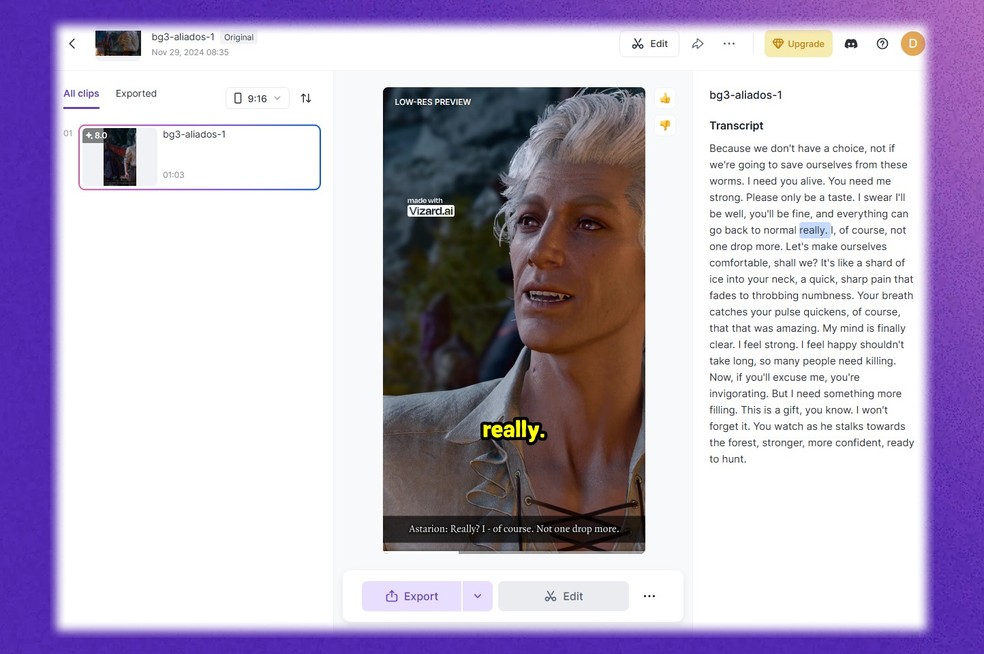This screenshot has height=654, width=984.
Task: Click the date "Nov 29, 2024 08:35"
Action: (x=190, y=52)
